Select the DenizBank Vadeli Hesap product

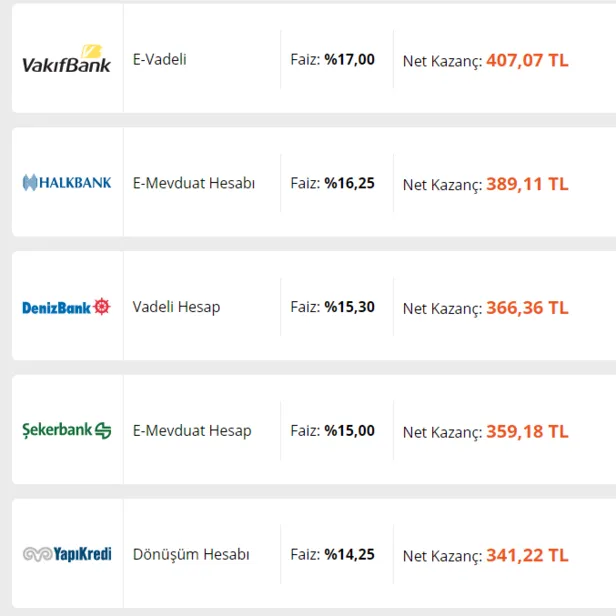176,307
